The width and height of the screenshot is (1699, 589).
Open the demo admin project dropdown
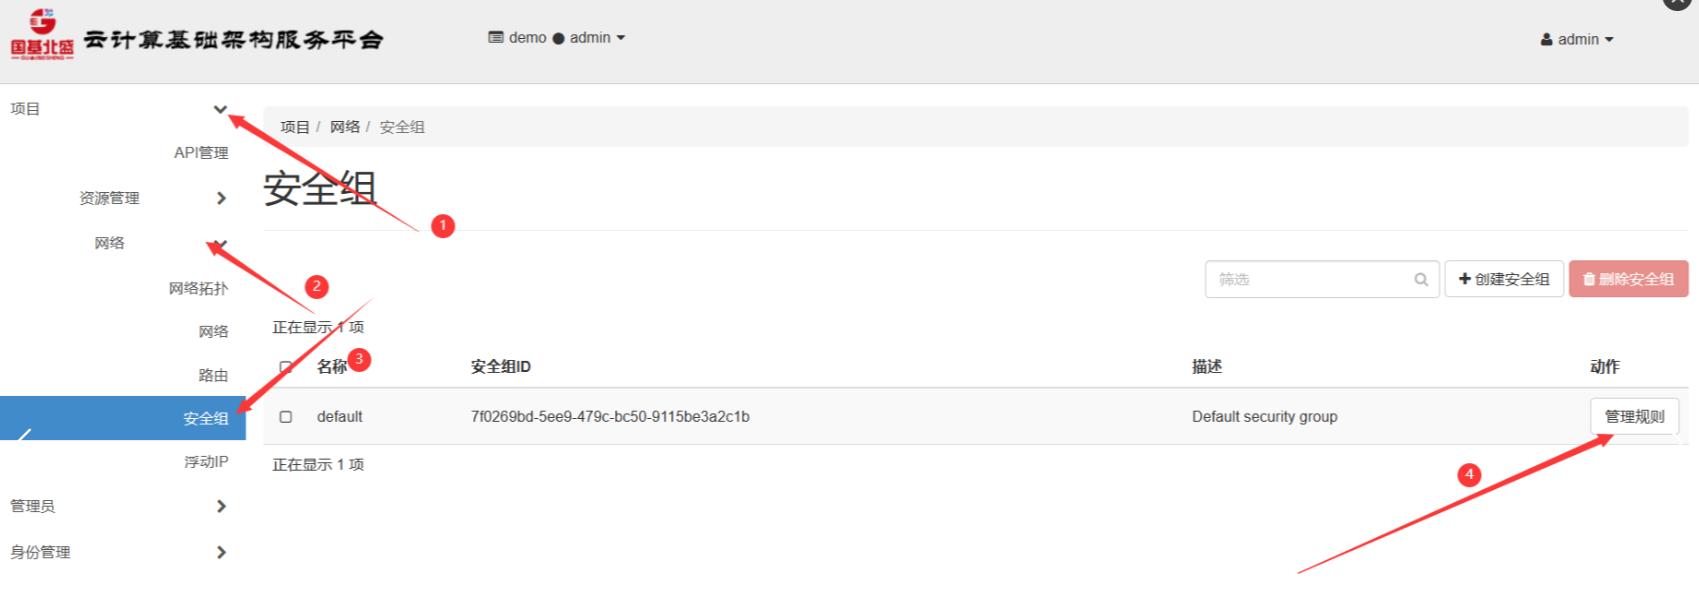[557, 38]
